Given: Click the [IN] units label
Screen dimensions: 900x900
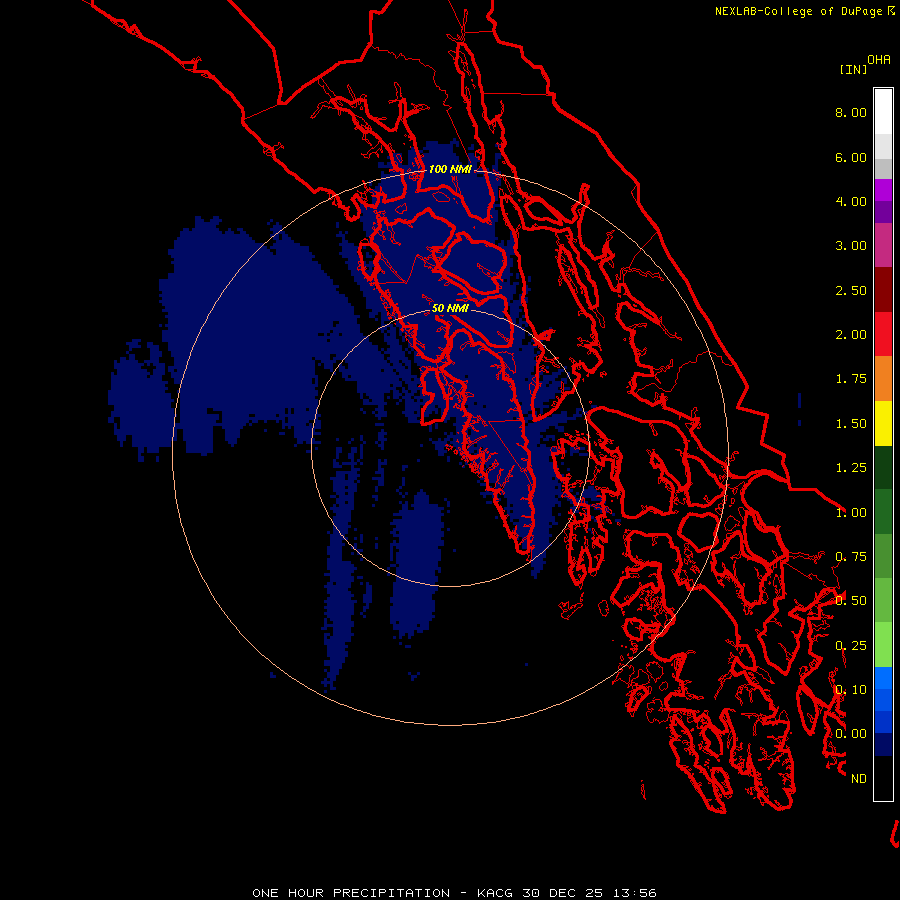Looking at the screenshot, I should [x=854, y=69].
